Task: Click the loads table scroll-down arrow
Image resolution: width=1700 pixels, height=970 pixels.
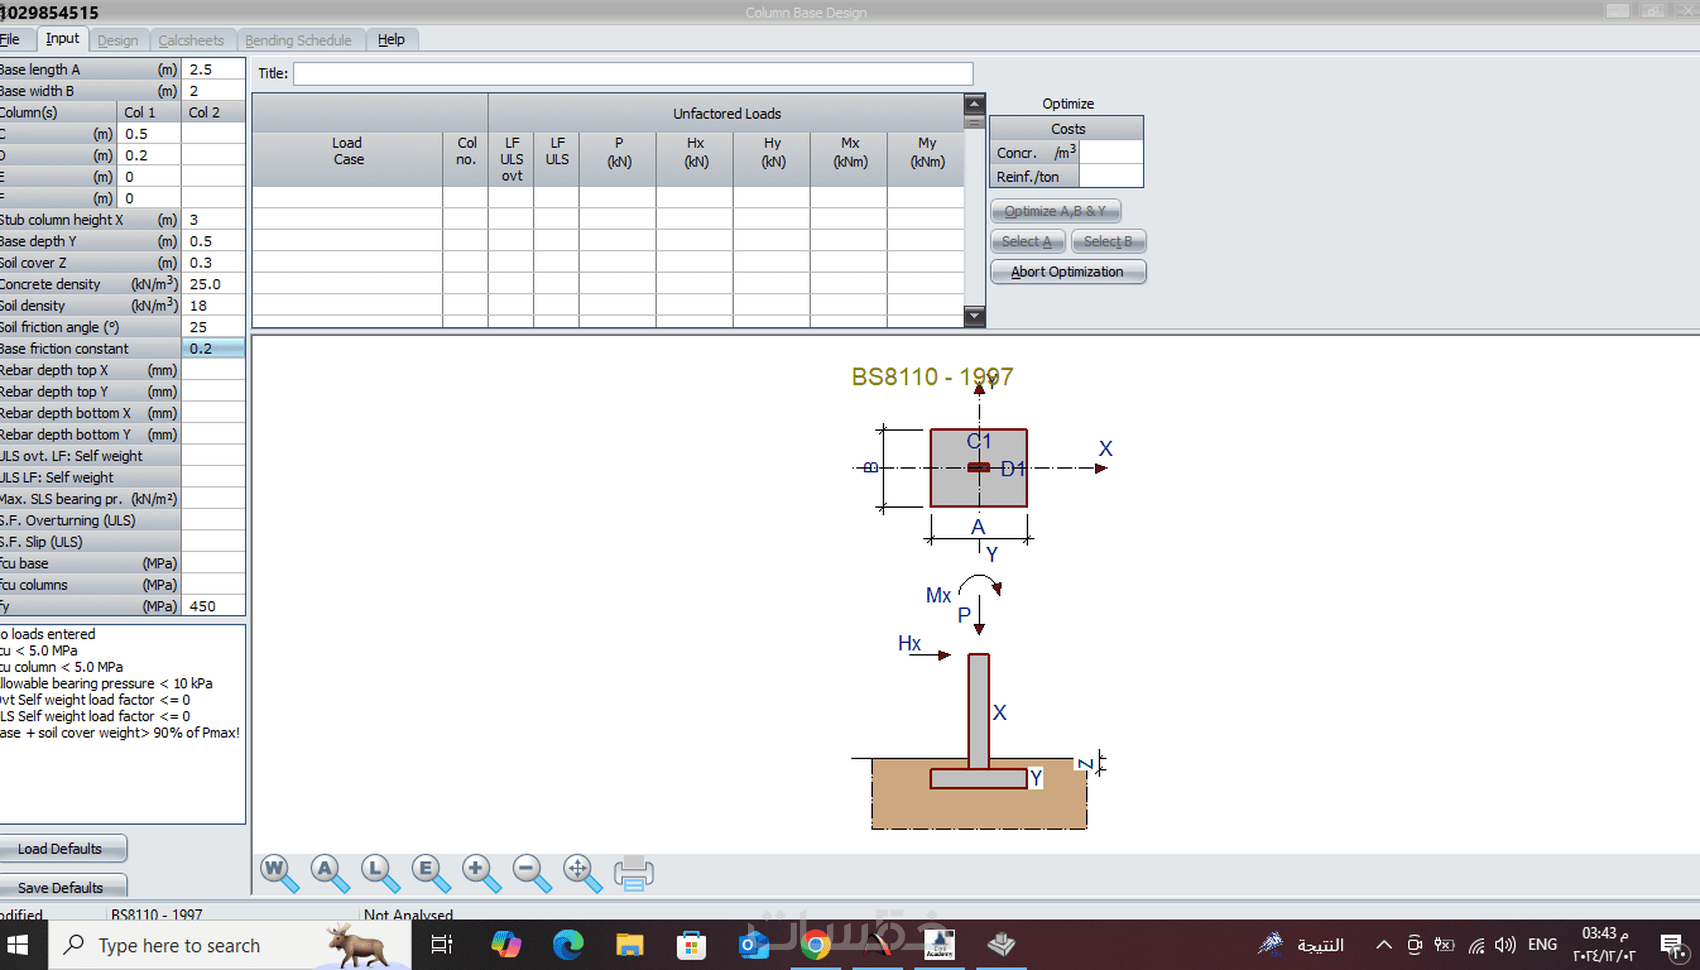Action: click(x=974, y=317)
